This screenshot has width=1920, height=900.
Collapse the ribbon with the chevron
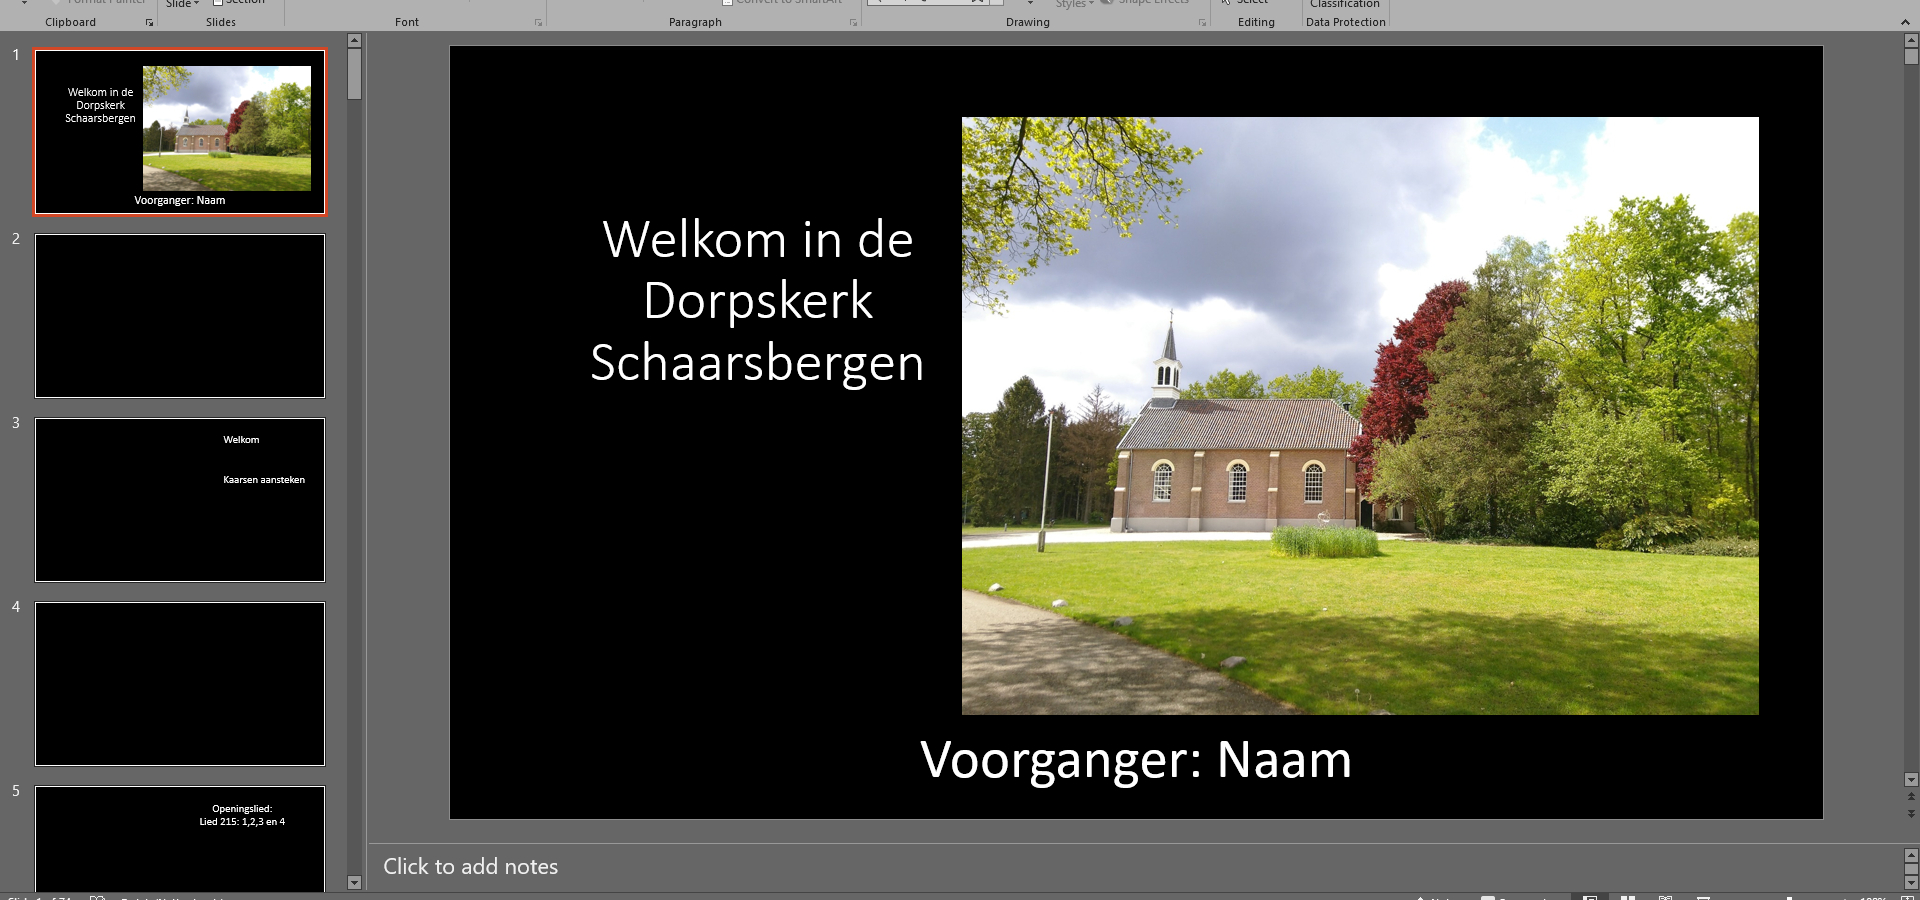[x=1904, y=22]
